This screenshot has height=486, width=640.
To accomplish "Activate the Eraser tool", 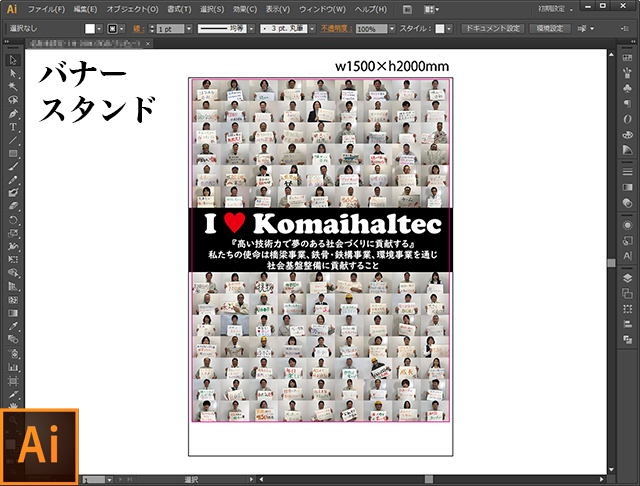I will pos(13,206).
